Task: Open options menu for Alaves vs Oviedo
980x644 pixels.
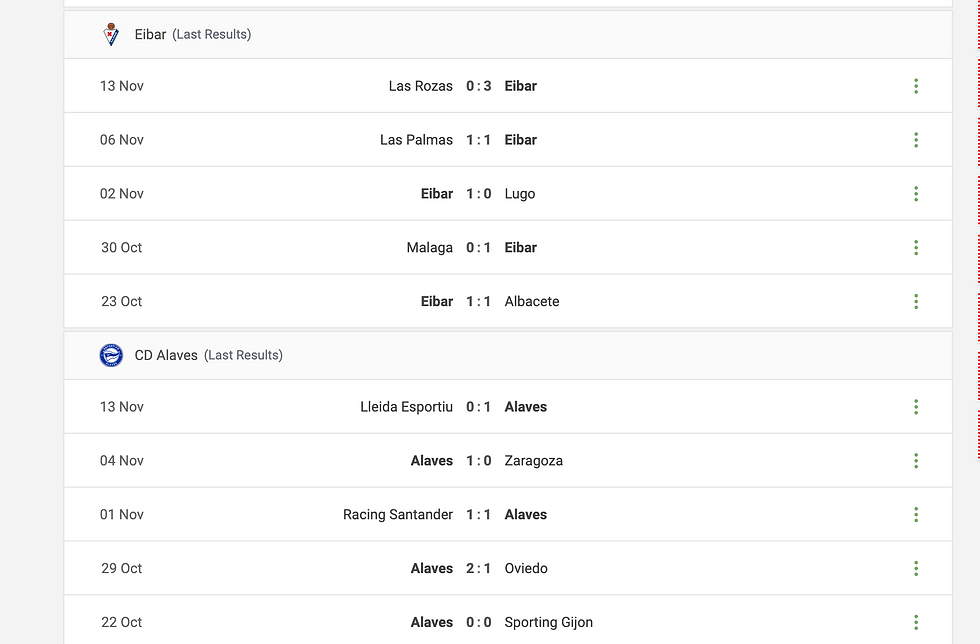Action: [x=916, y=568]
